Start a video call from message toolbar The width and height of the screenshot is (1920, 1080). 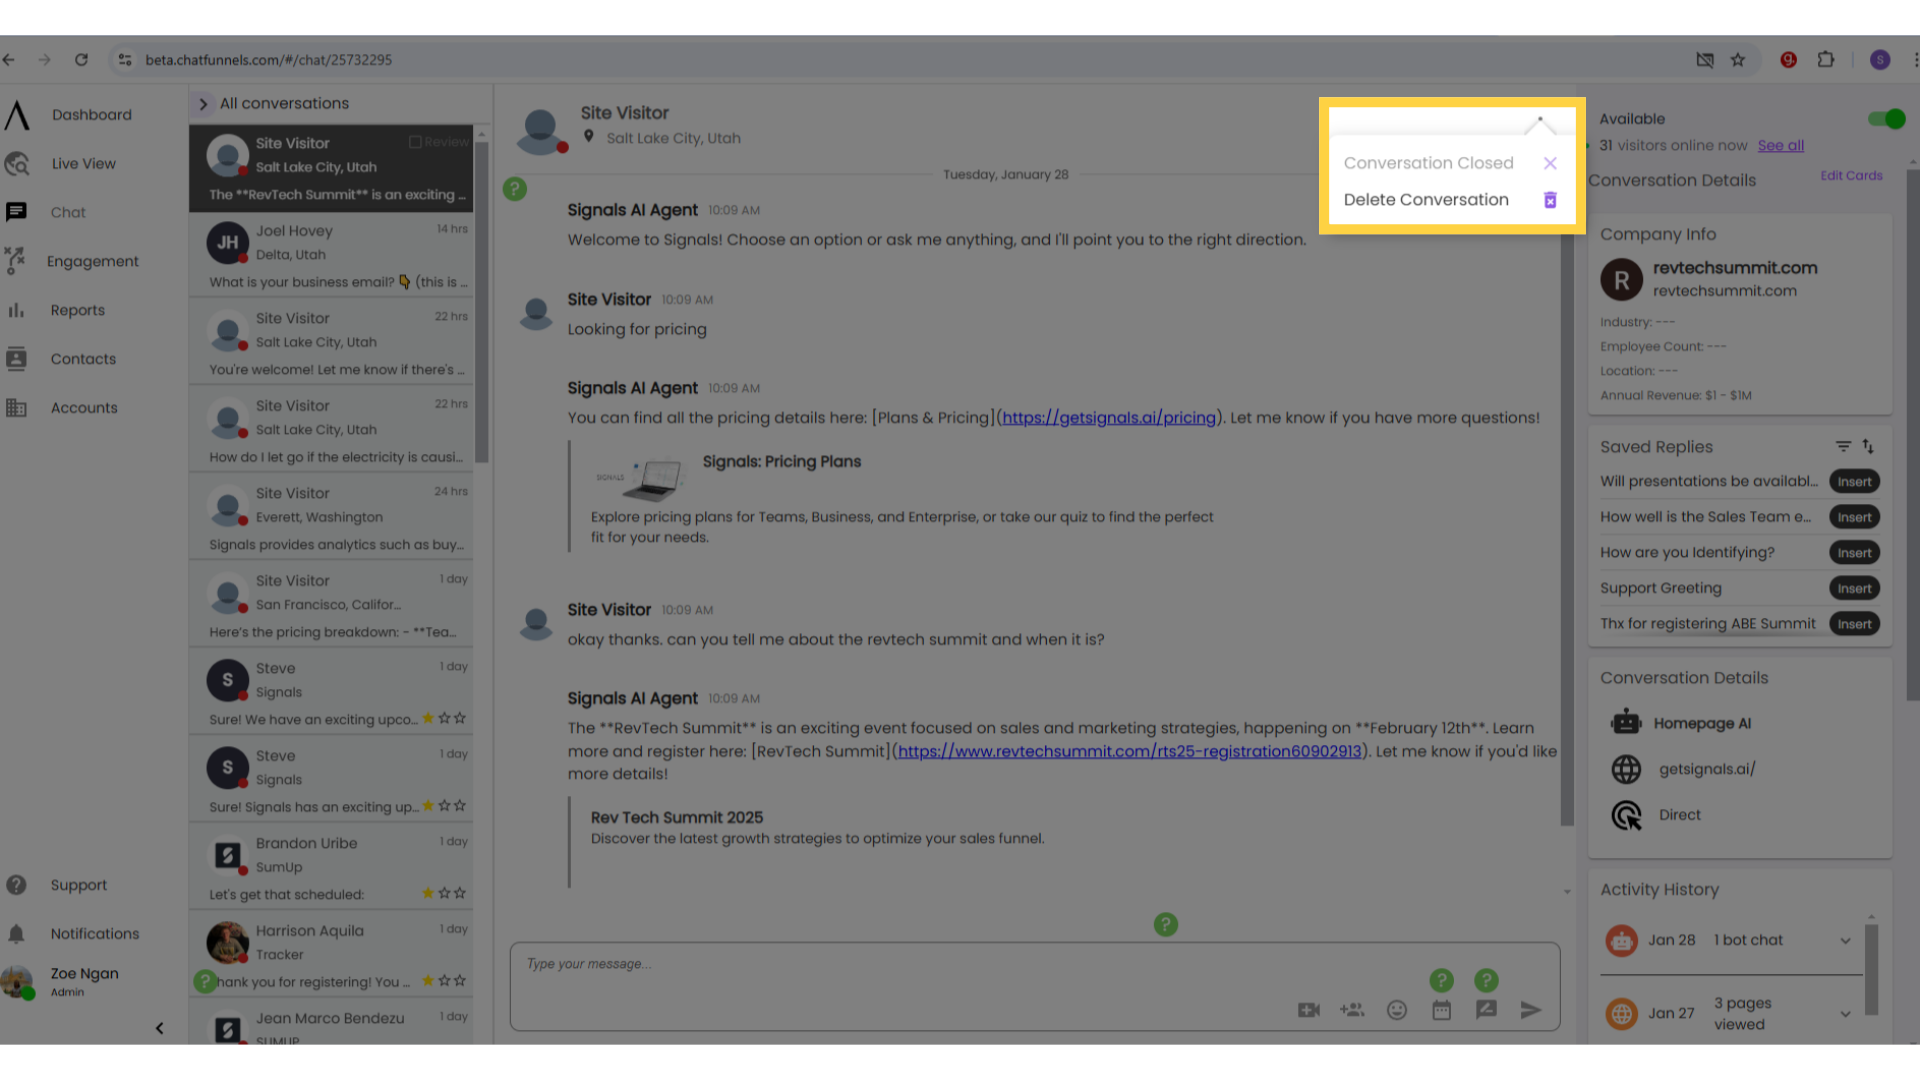pyautogui.click(x=1309, y=1010)
